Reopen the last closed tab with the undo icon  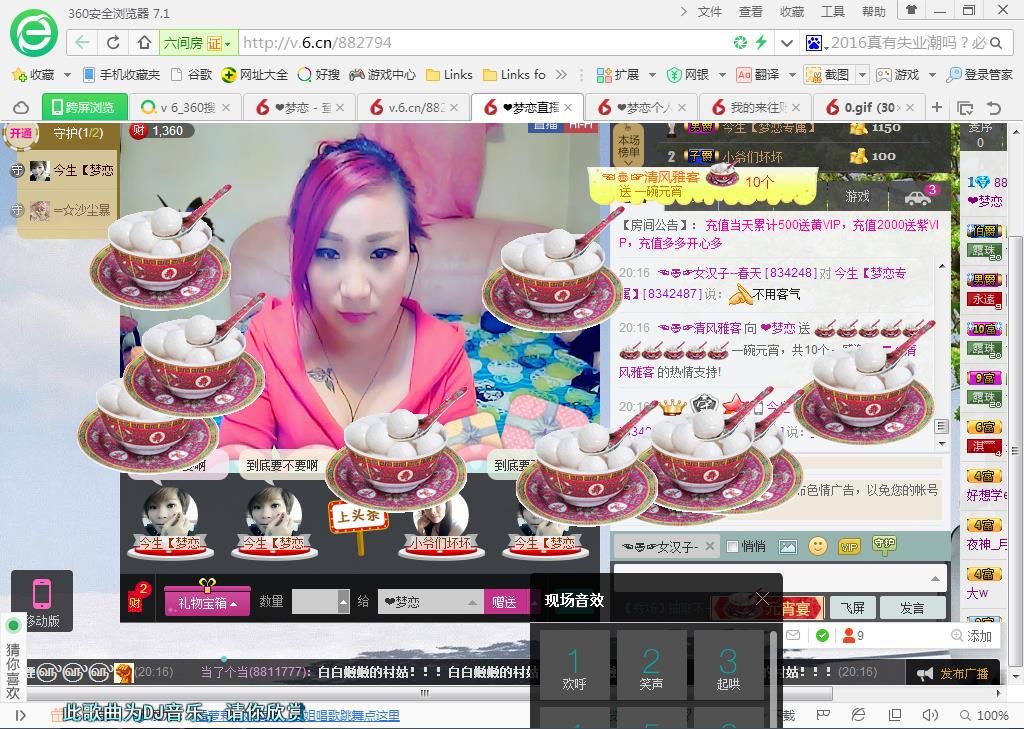(993, 107)
